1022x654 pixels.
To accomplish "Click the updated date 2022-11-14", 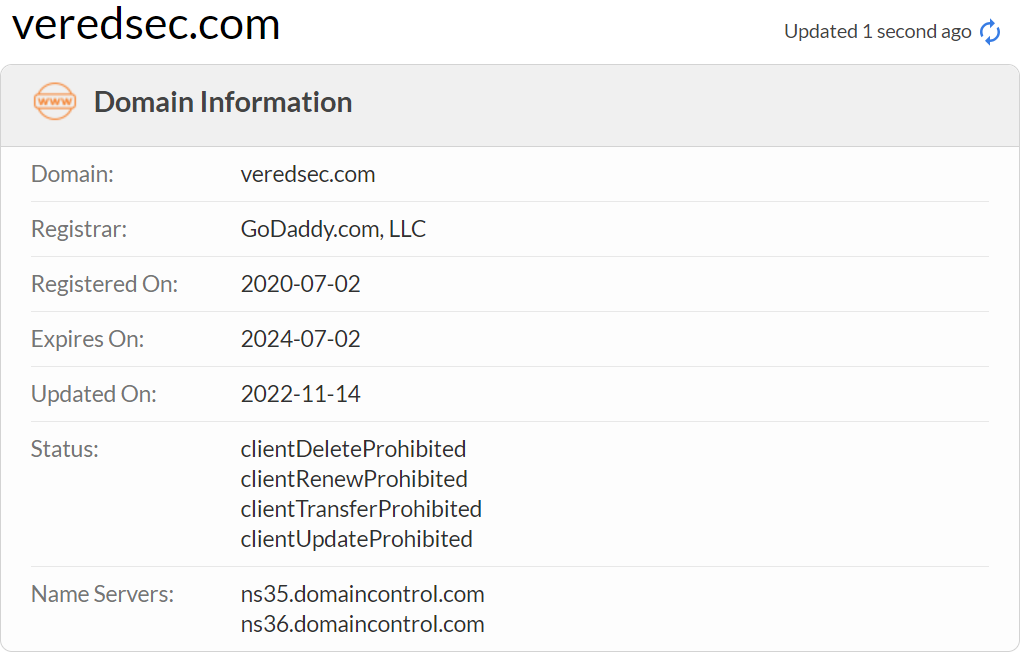I will coord(300,394).
